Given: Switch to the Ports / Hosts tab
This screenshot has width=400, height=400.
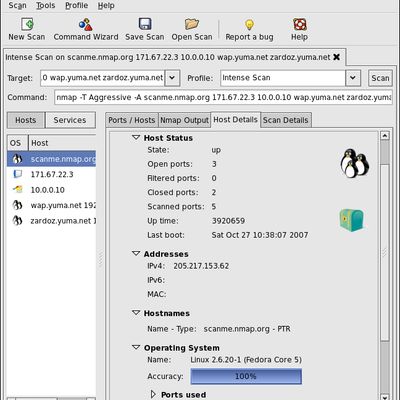Looking at the screenshot, I should (x=132, y=120).
